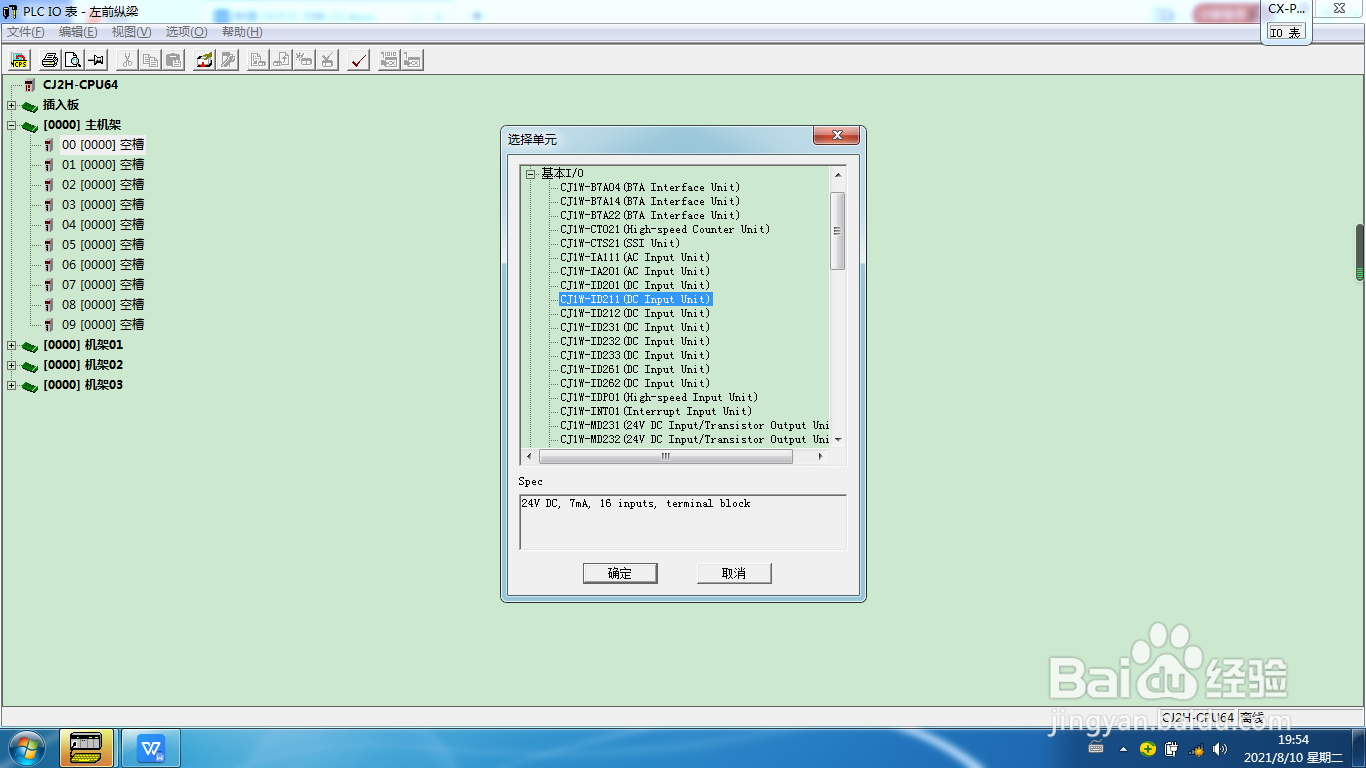Image resolution: width=1366 pixels, height=768 pixels.
Task: Click the network signal tray icon
Action: pos(1195,748)
